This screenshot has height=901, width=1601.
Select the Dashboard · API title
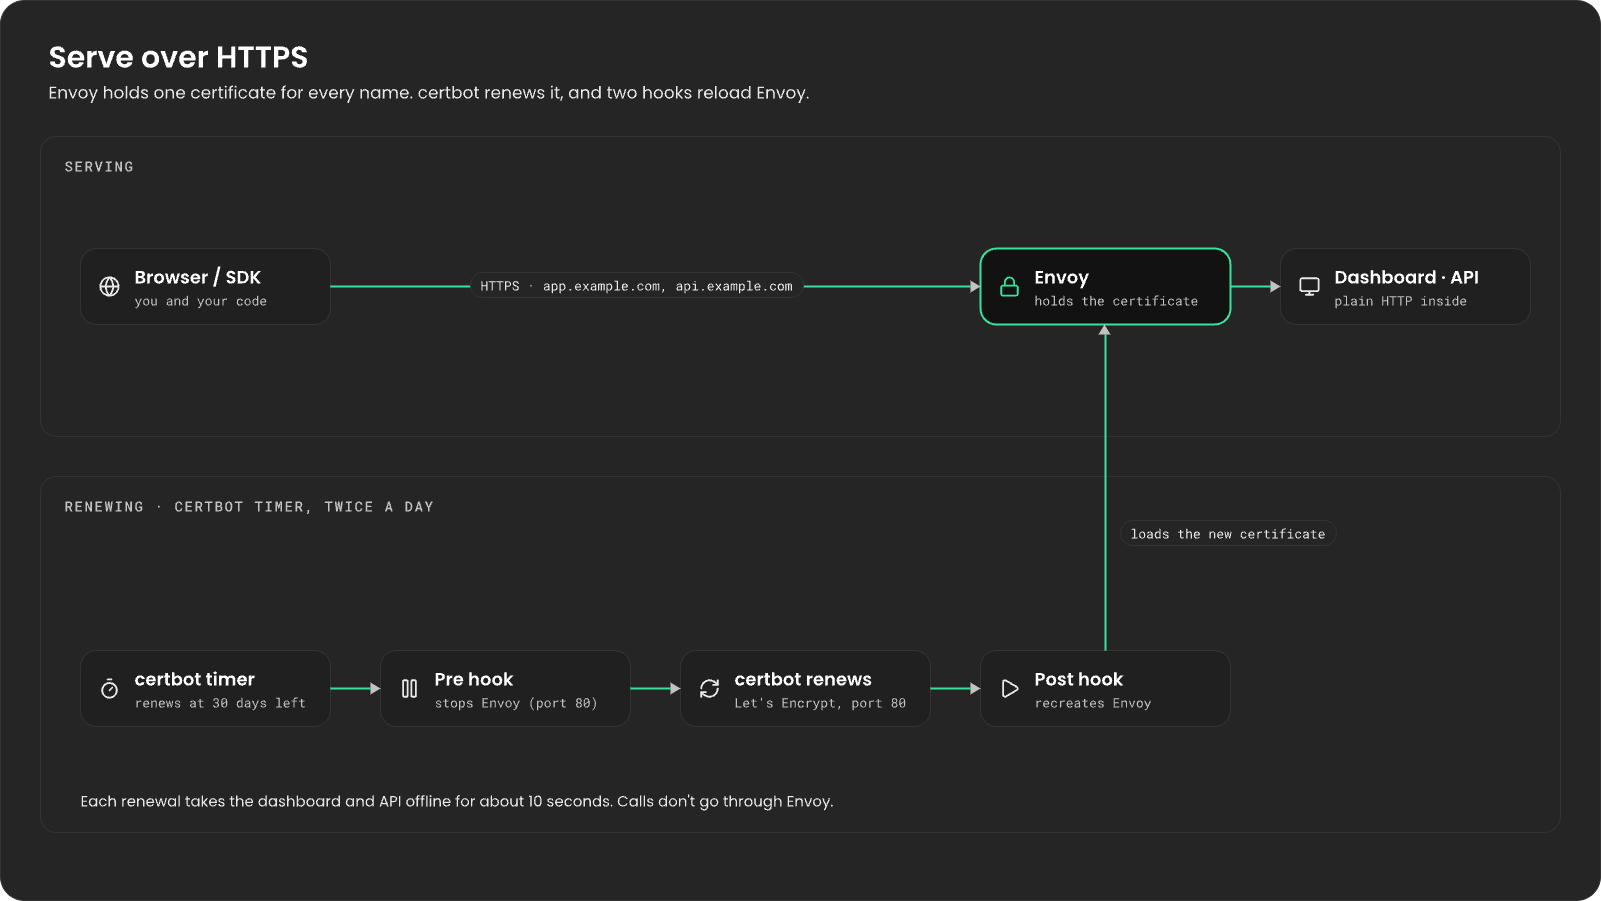tap(1406, 277)
